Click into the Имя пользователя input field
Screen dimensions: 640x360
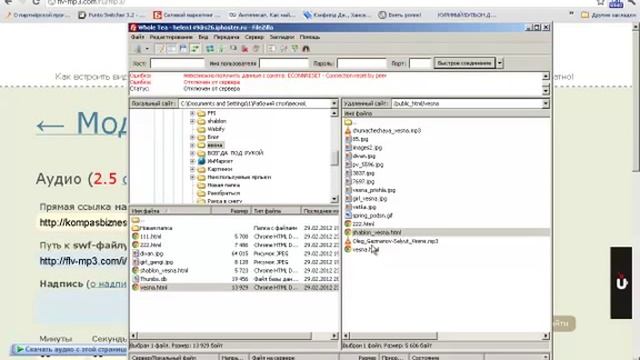(x=284, y=63)
